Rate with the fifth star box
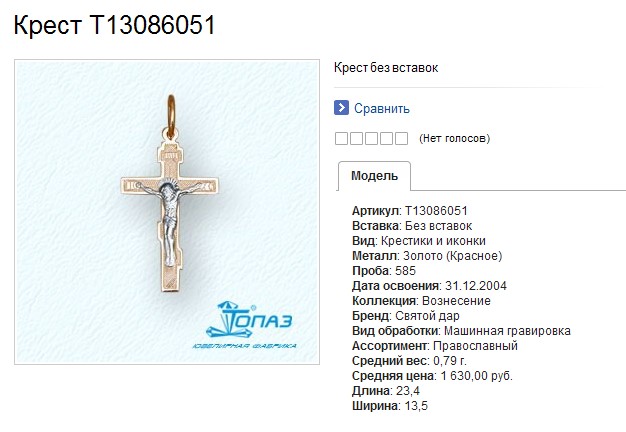Viewport: 626px width, 432px height. [x=402, y=139]
